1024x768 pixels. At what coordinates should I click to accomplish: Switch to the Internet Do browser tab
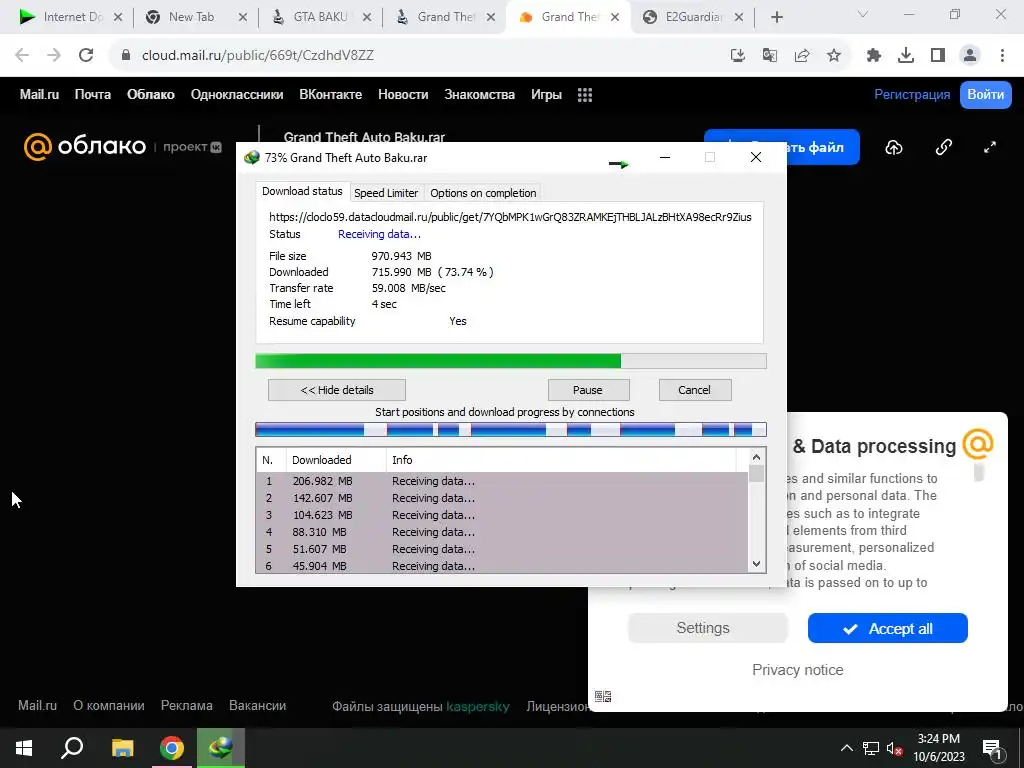[73, 17]
